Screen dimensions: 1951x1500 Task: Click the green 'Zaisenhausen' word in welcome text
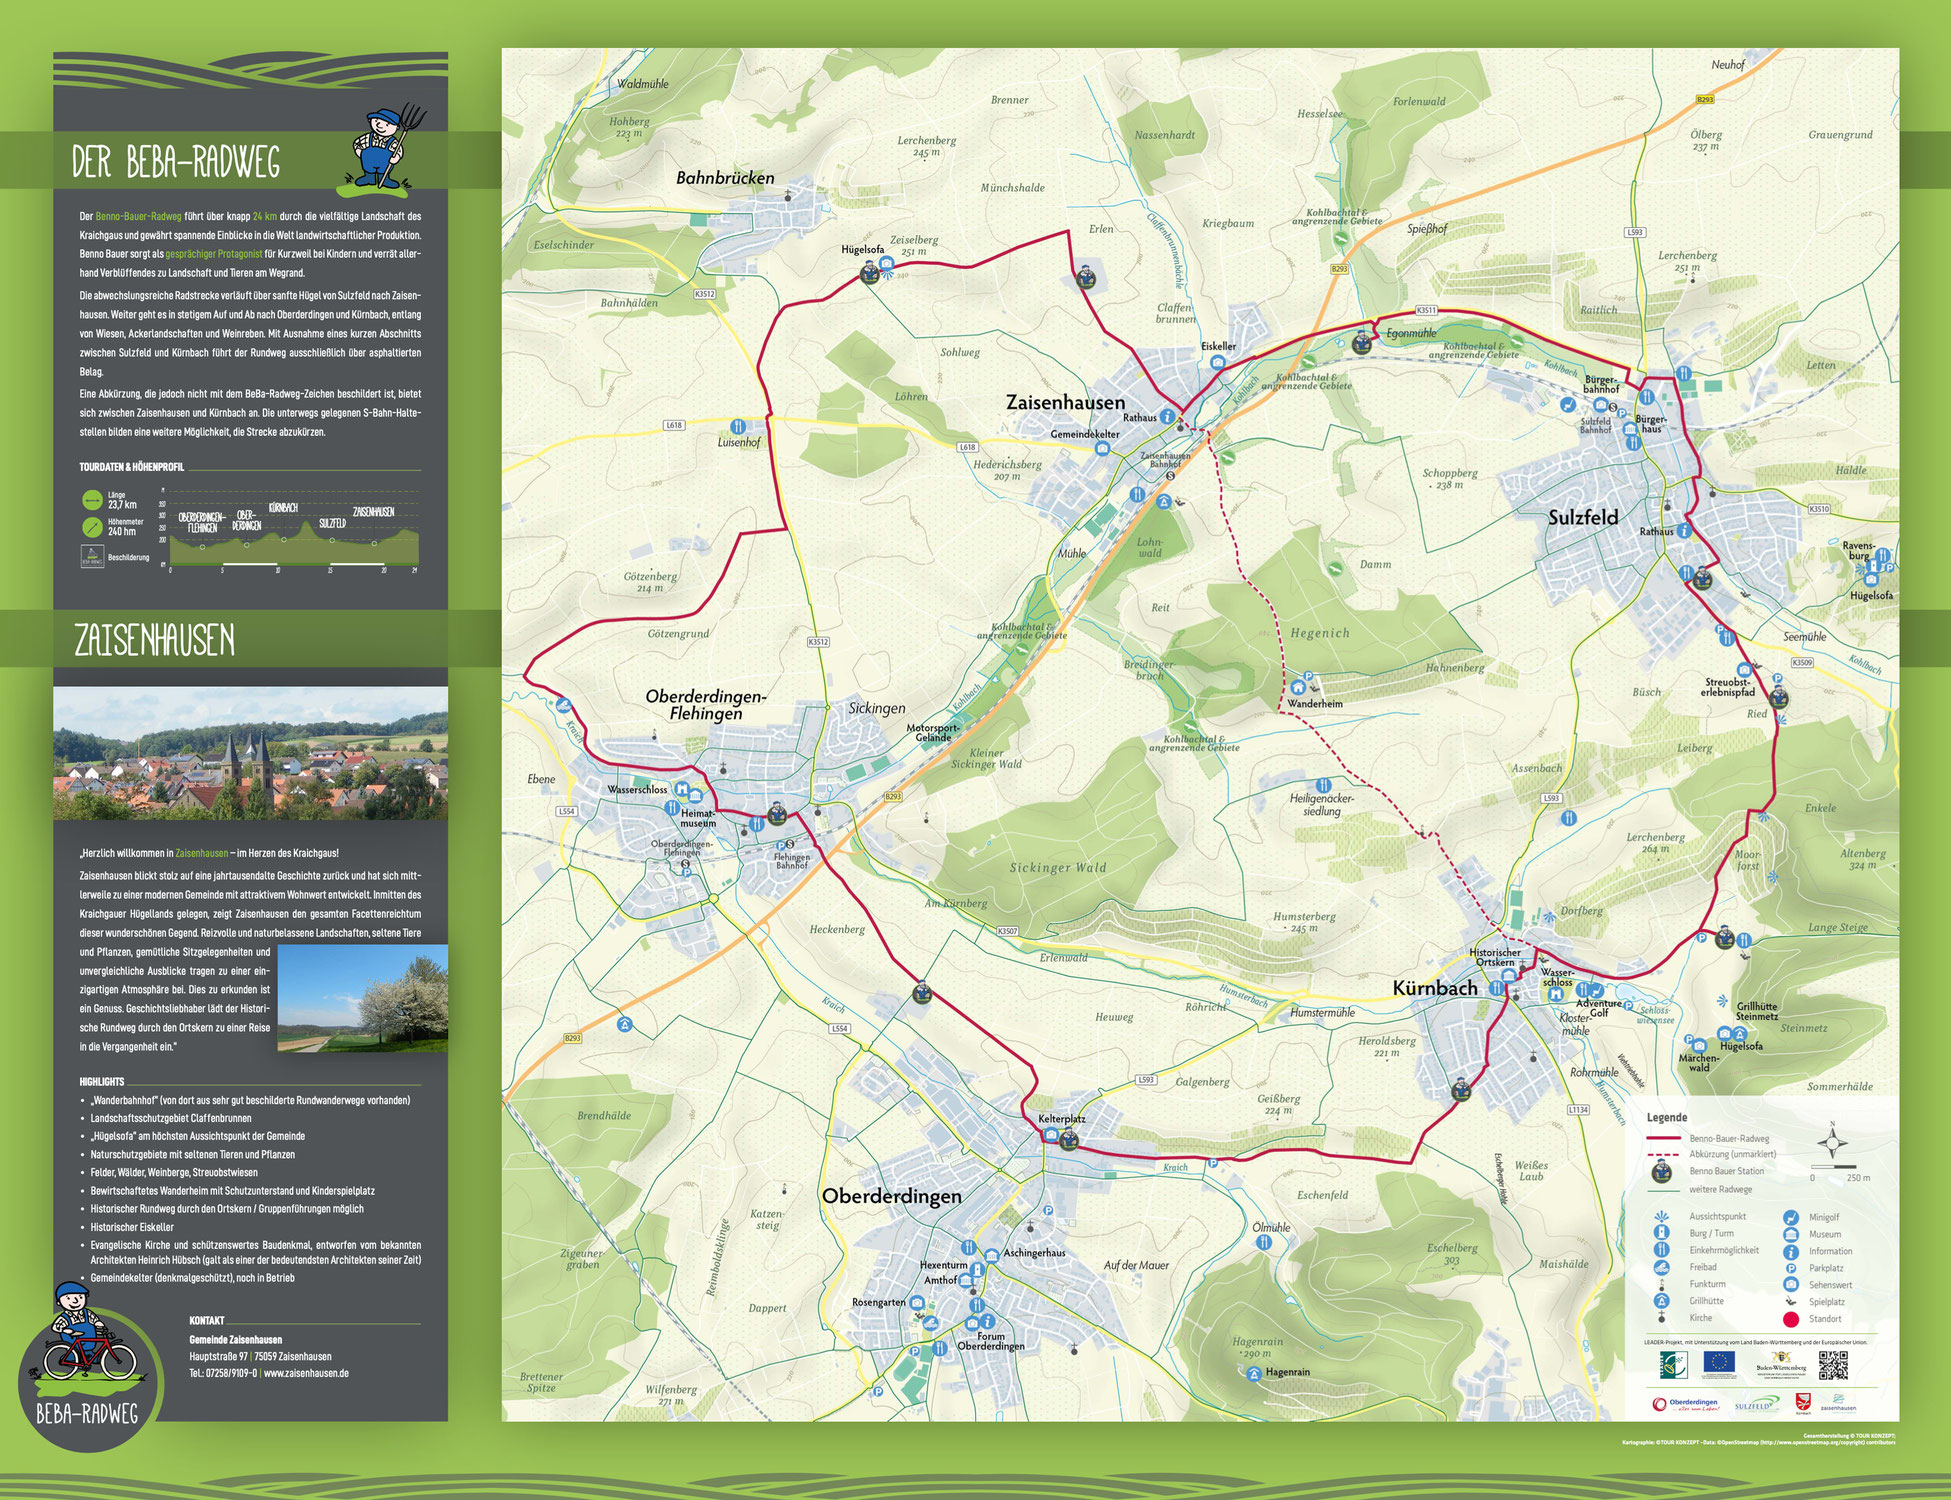202,853
